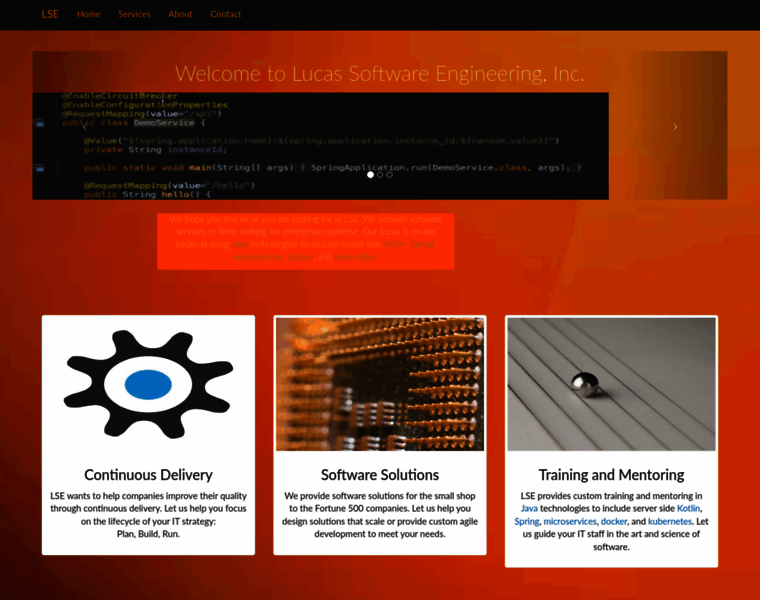Screen dimensions: 760x600
Task: Open the About page from navbar
Action: tap(180, 14)
